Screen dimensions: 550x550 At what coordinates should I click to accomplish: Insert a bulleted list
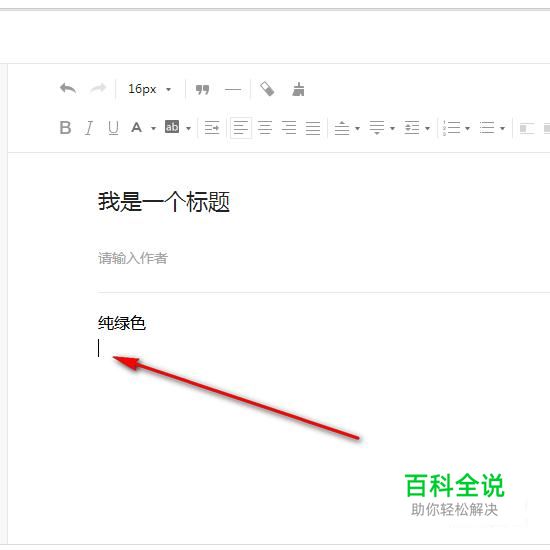coord(487,128)
